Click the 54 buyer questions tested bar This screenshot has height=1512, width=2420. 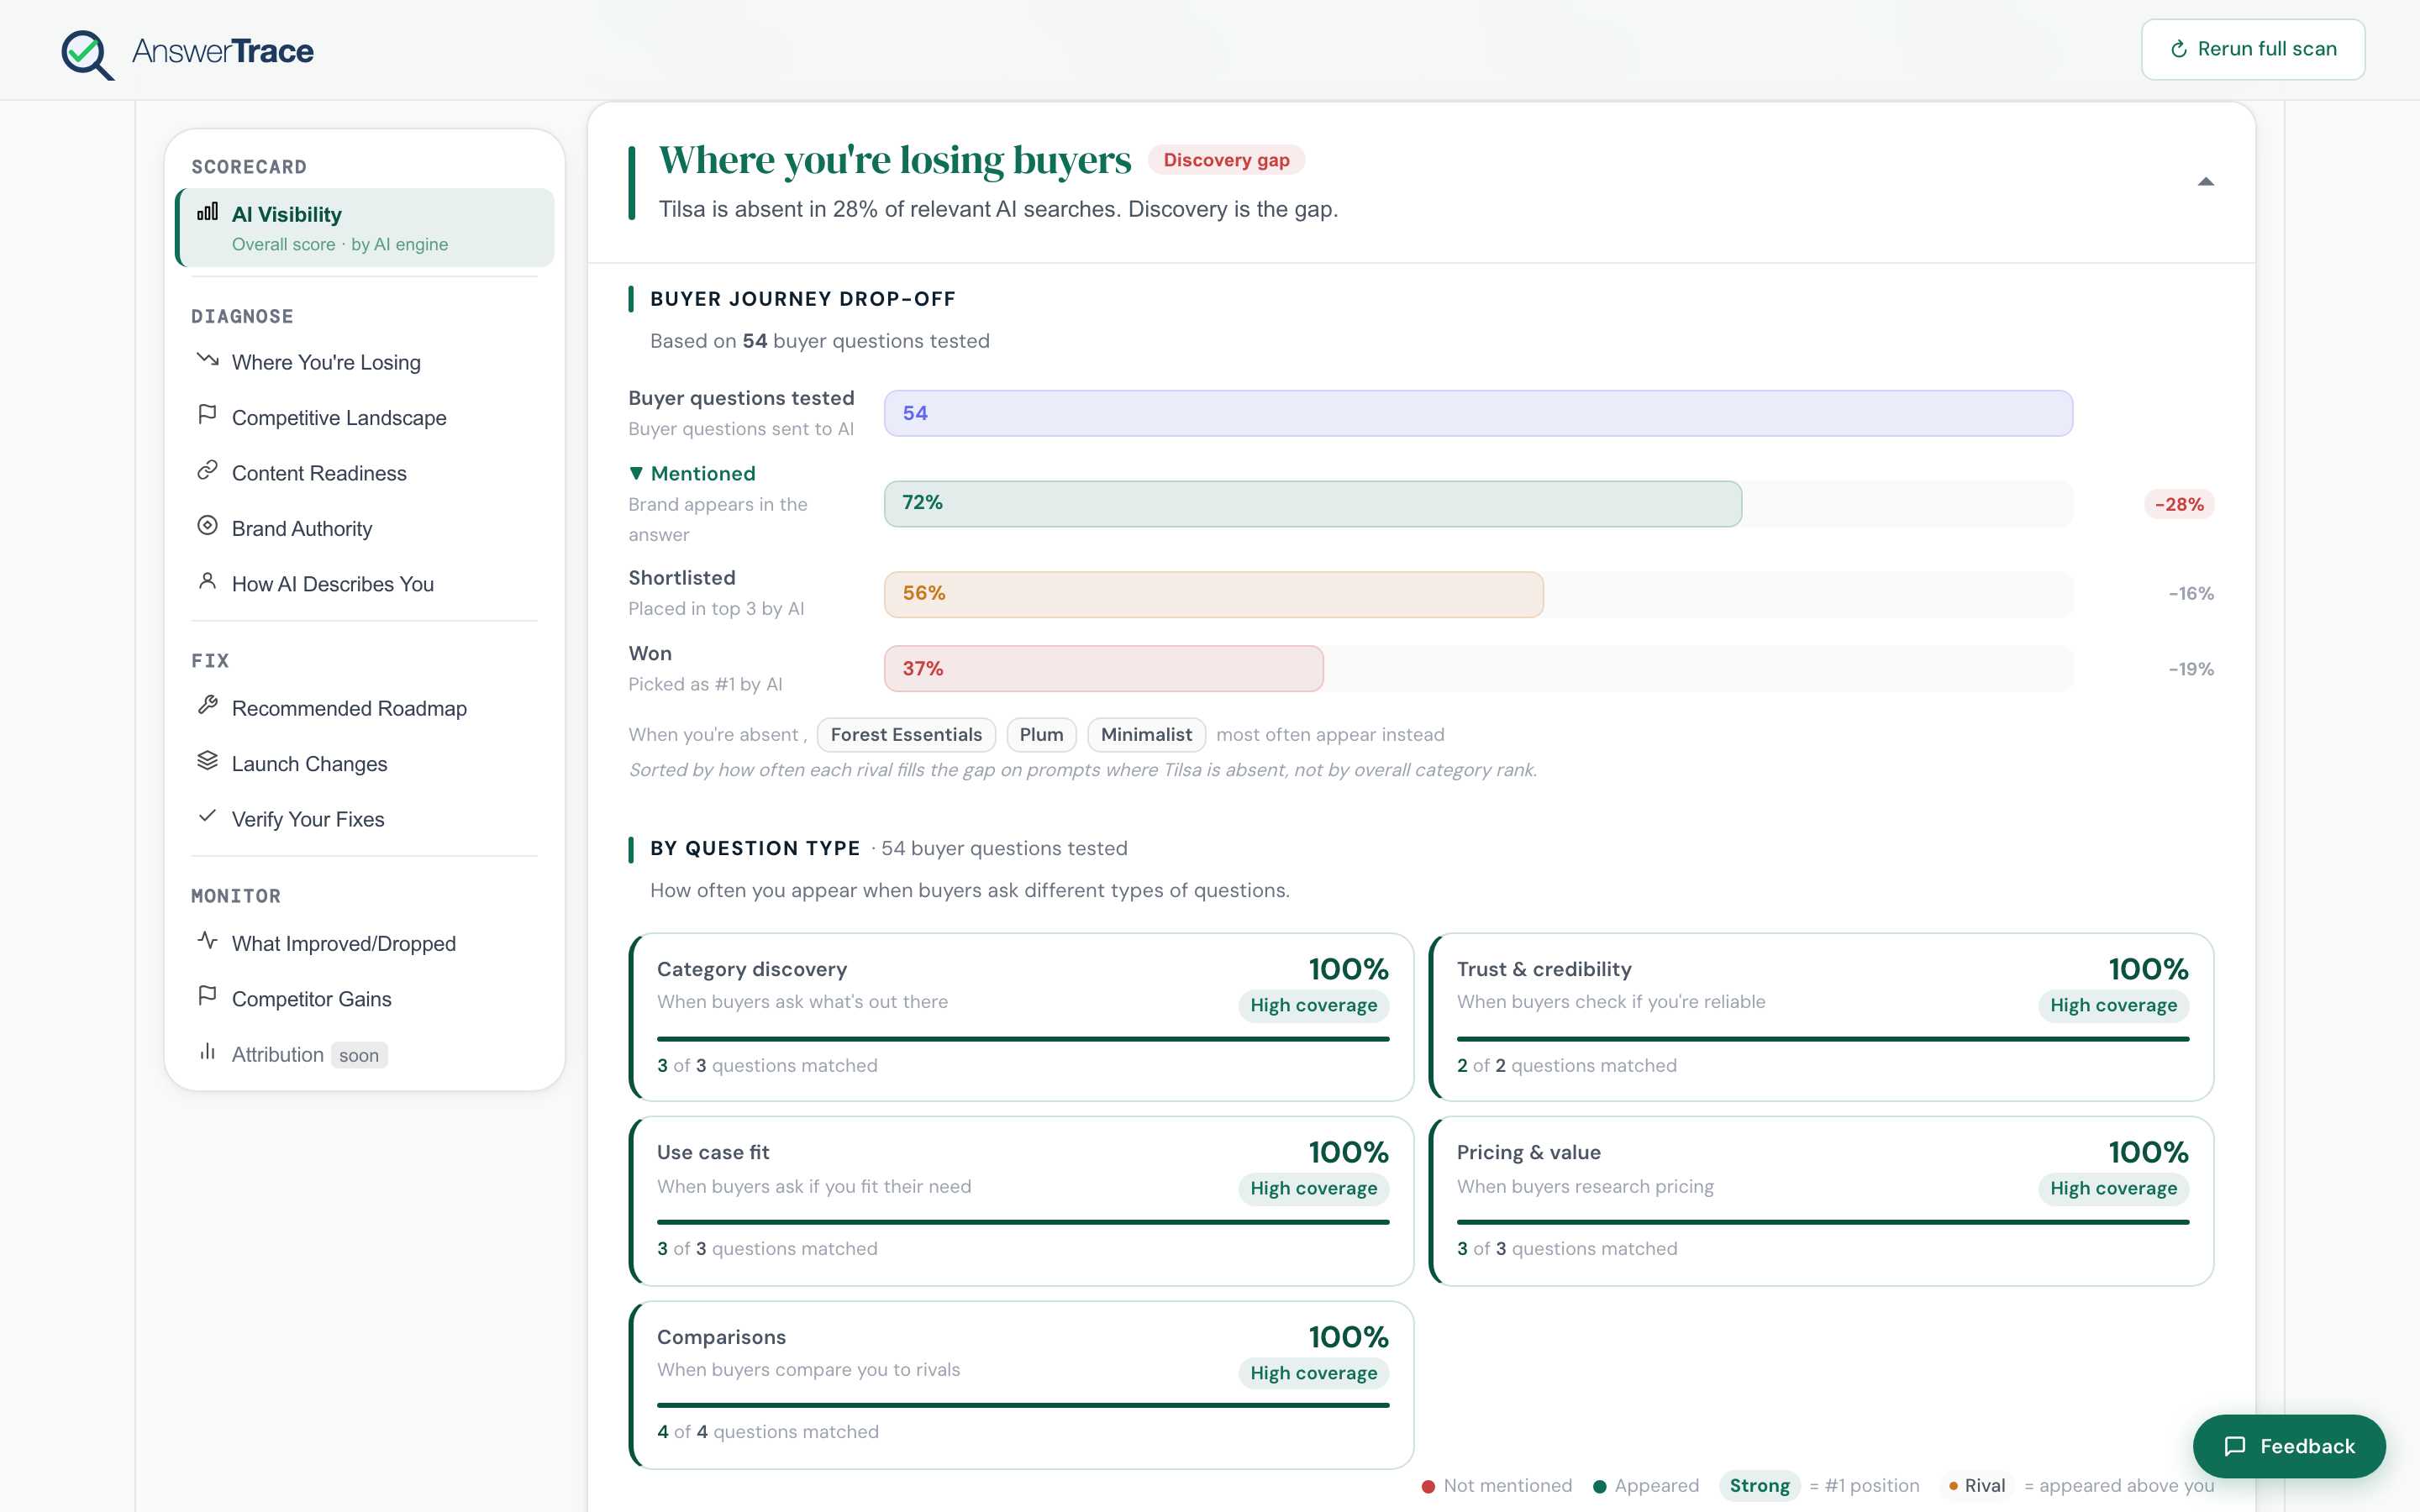1478,413
